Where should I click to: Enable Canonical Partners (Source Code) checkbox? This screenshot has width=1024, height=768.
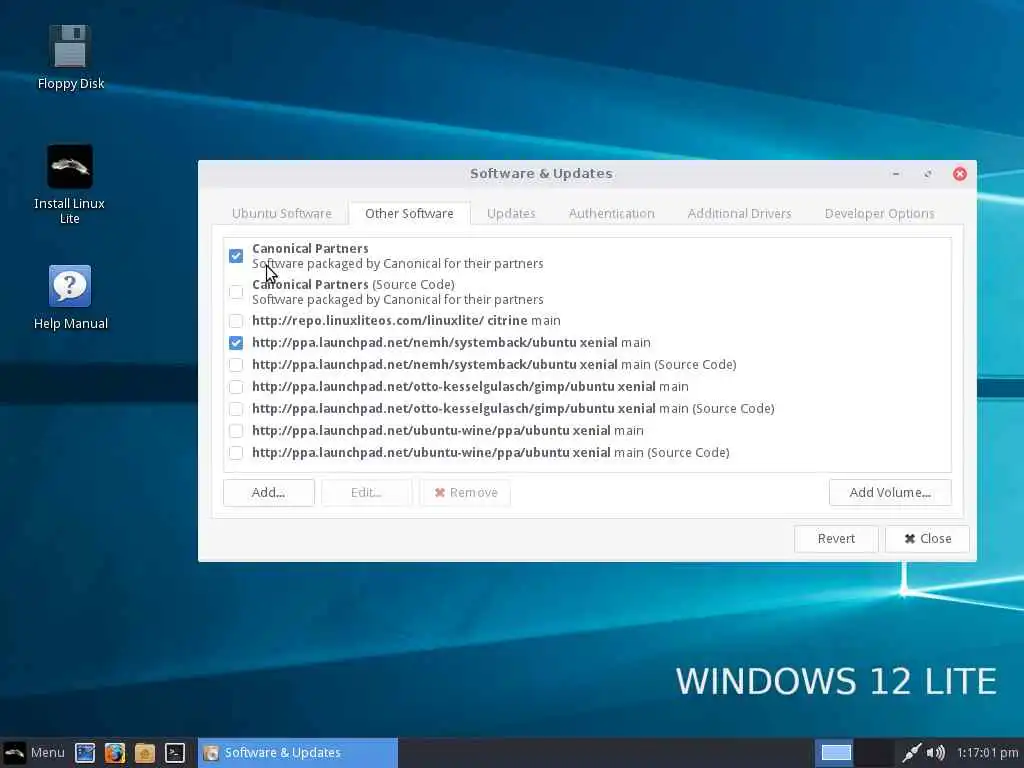tap(236, 291)
